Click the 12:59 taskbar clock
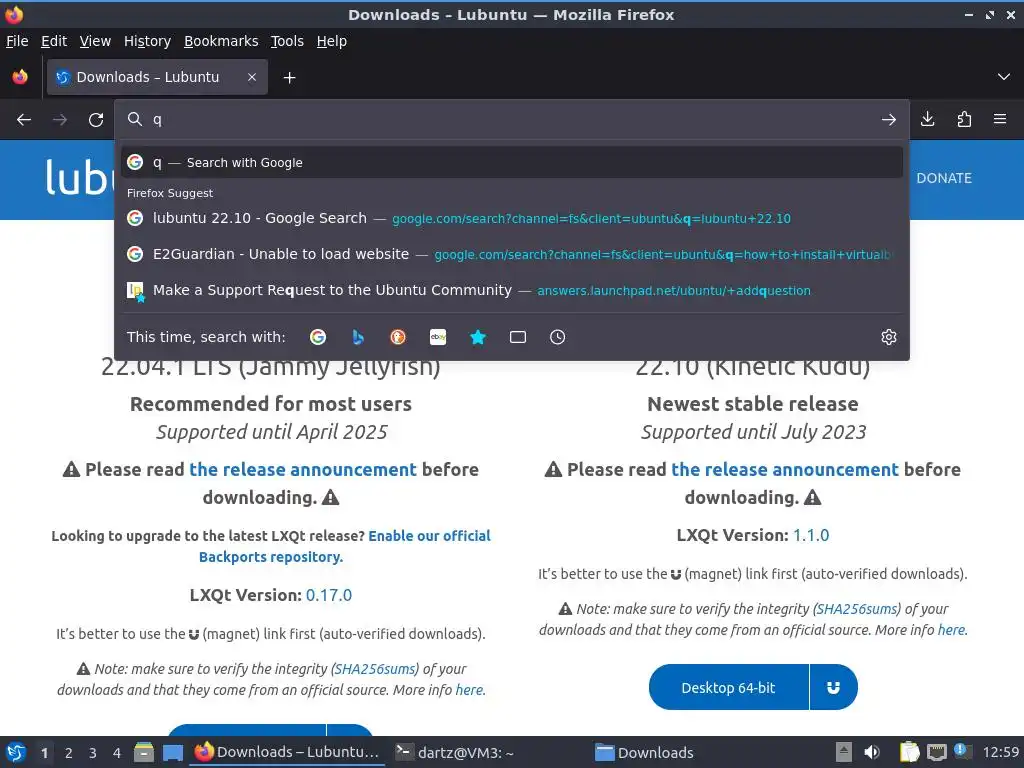 click(1000, 752)
